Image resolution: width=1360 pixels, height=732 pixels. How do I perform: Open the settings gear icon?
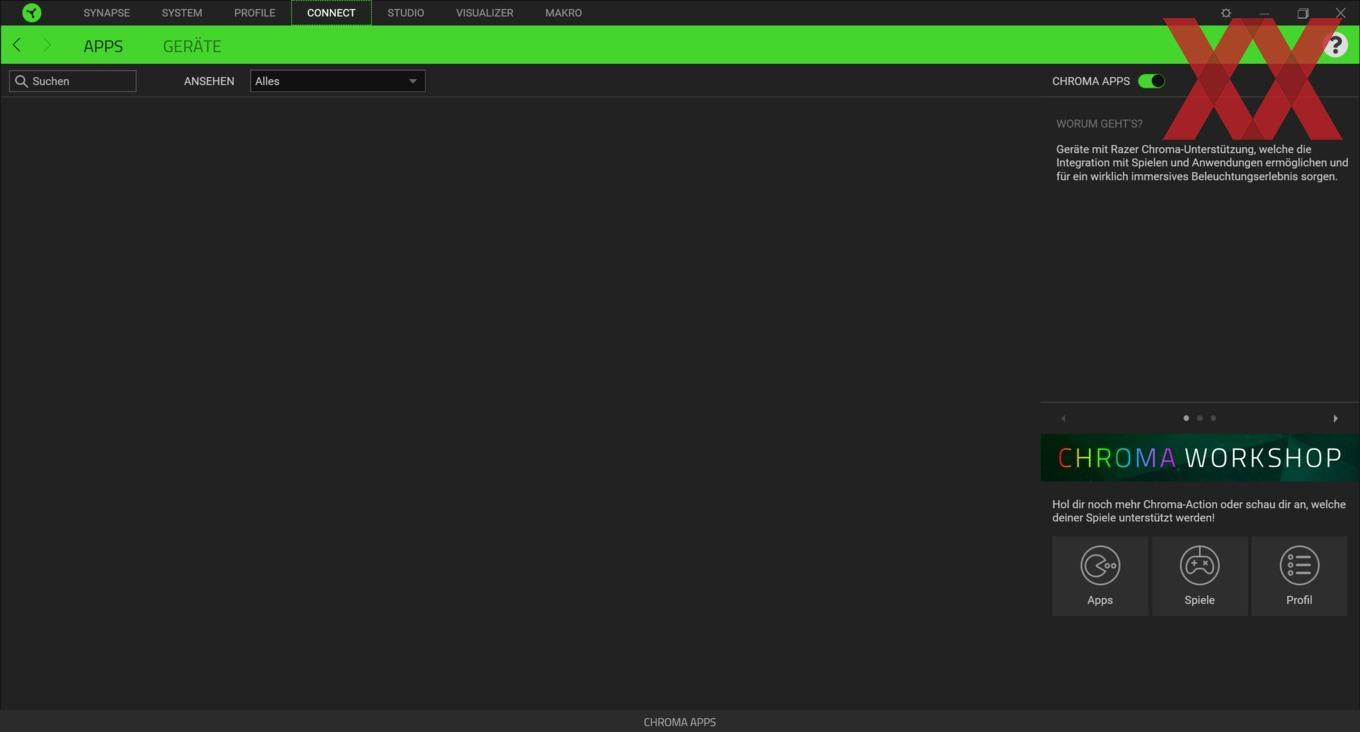pos(1226,13)
